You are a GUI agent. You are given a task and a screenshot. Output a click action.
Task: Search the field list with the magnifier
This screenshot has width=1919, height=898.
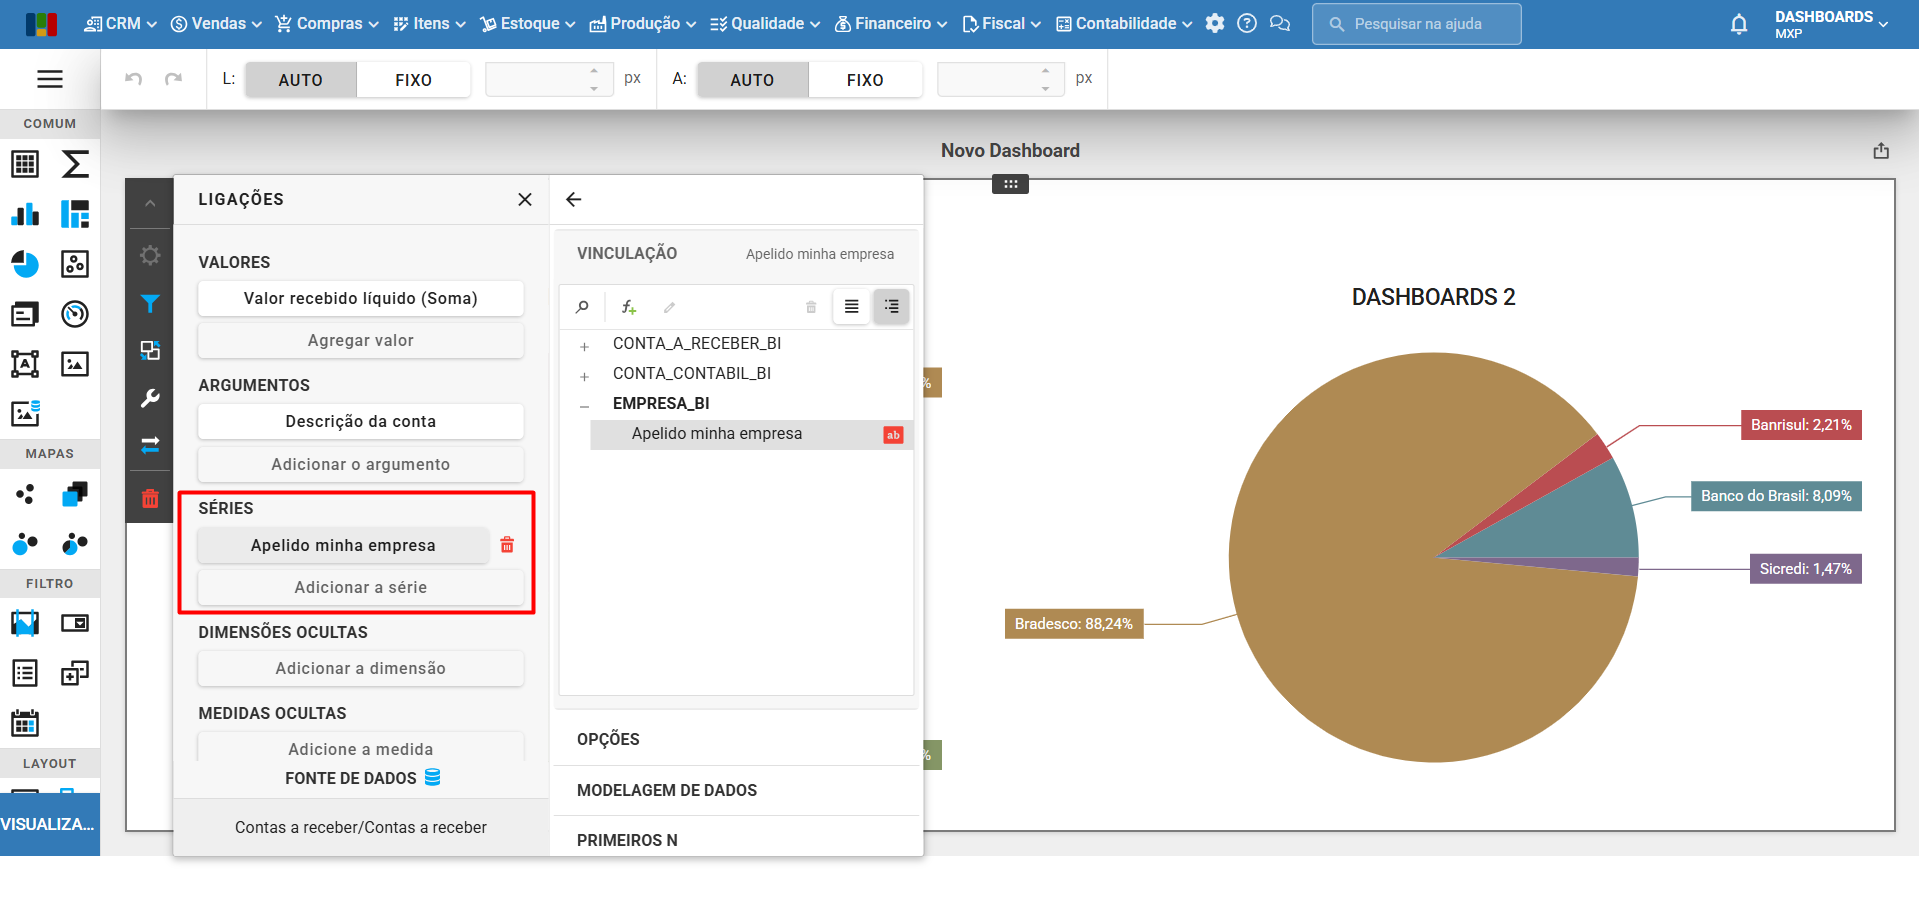point(582,307)
